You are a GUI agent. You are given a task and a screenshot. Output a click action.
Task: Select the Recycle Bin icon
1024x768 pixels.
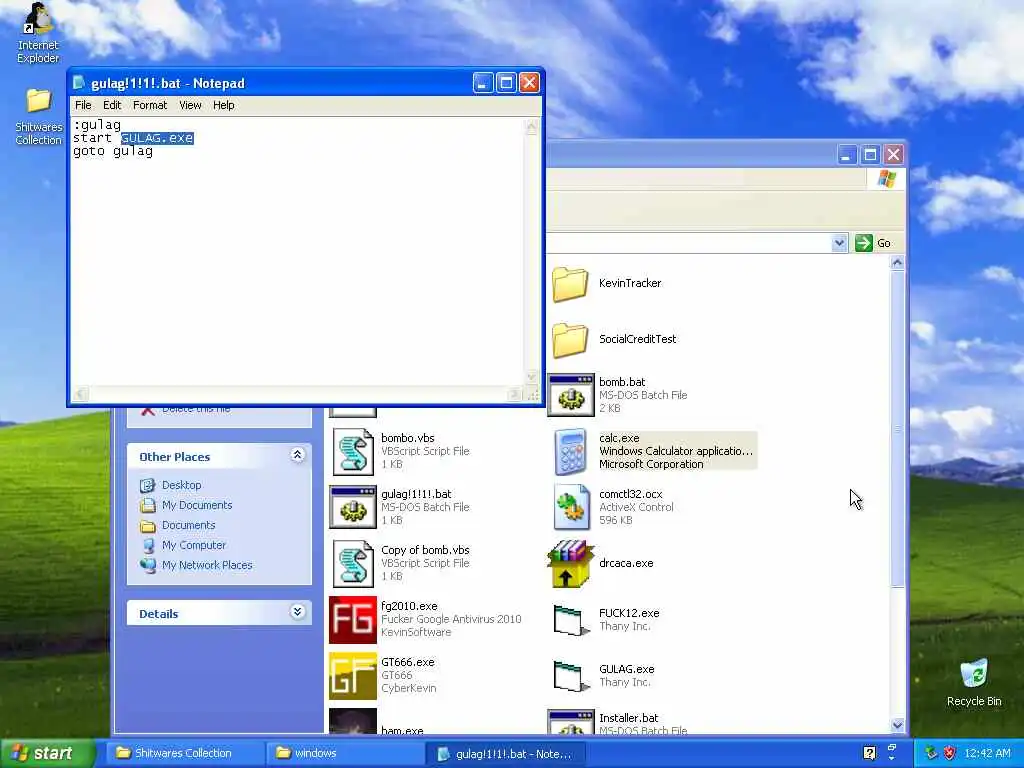pyautogui.click(x=974, y=682)
